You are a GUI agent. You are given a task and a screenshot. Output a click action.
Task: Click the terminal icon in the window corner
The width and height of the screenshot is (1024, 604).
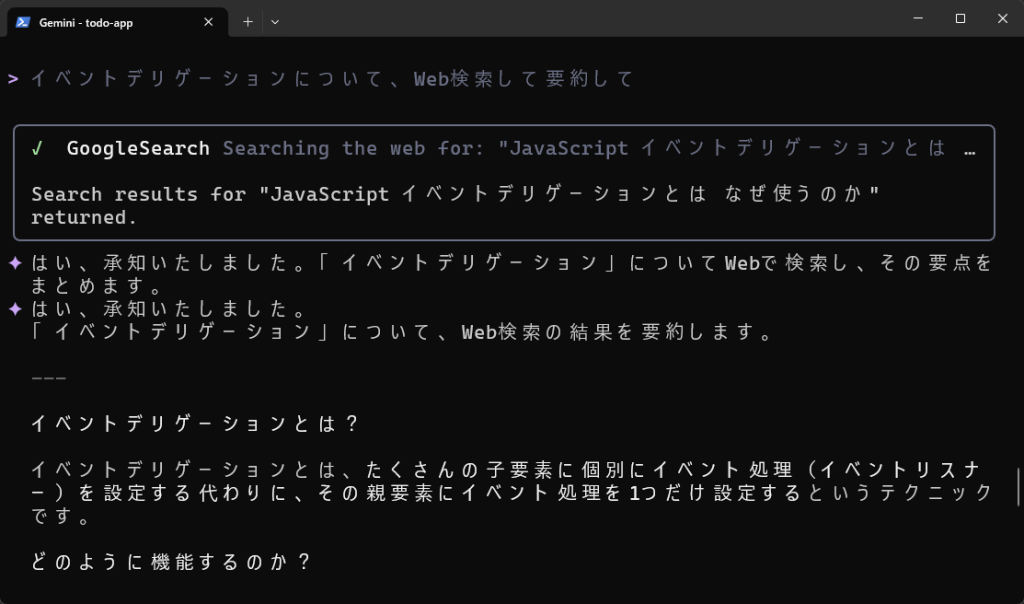[x=22, y=19]
